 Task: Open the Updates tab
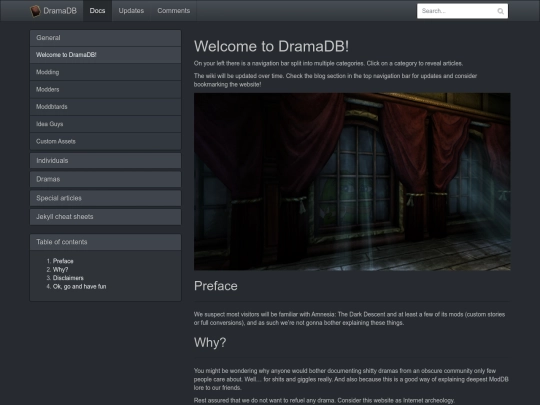pos(131,11)
